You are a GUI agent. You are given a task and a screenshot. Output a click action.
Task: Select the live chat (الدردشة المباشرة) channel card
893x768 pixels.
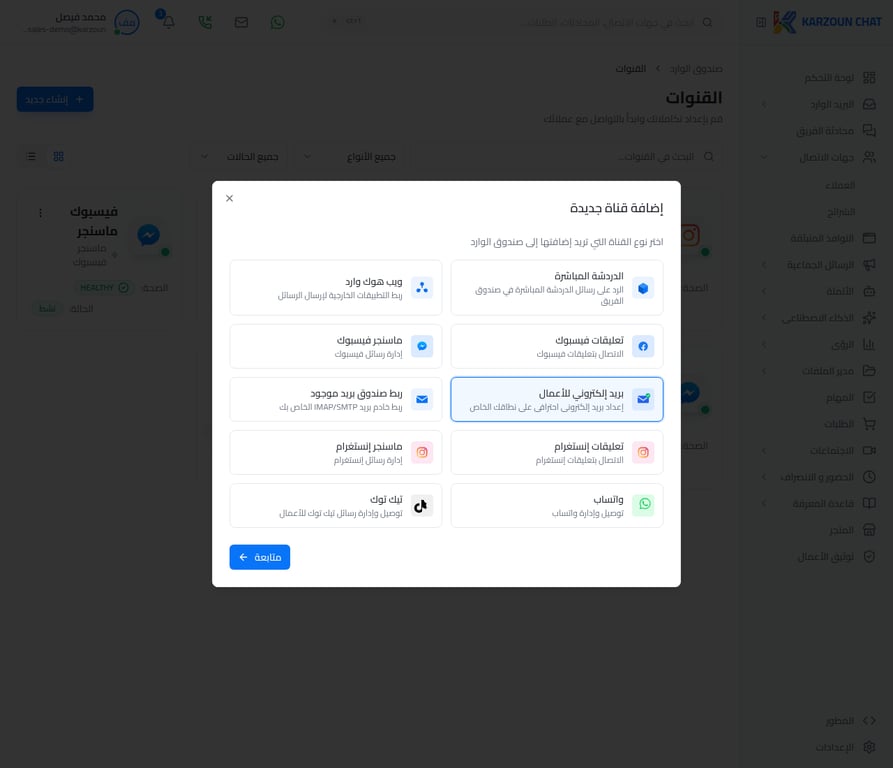coord(556,288)
